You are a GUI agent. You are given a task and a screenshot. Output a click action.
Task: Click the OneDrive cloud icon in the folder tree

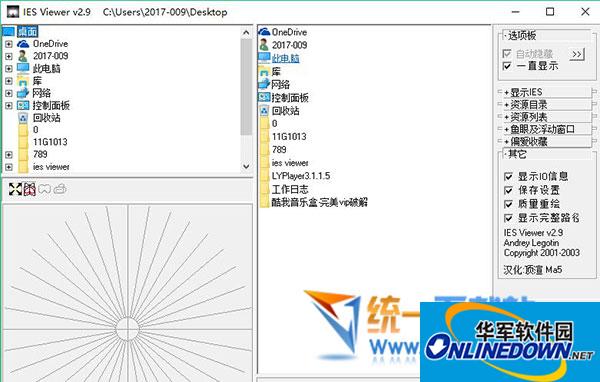point(23,44)
